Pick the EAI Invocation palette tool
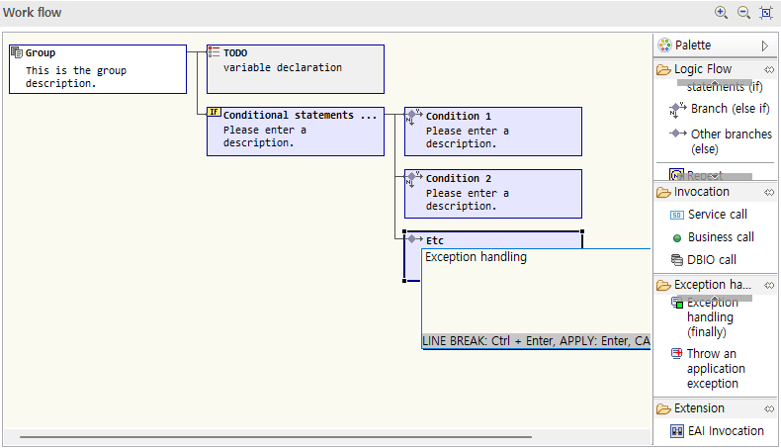The image size is (781, 448). point(725,431)
